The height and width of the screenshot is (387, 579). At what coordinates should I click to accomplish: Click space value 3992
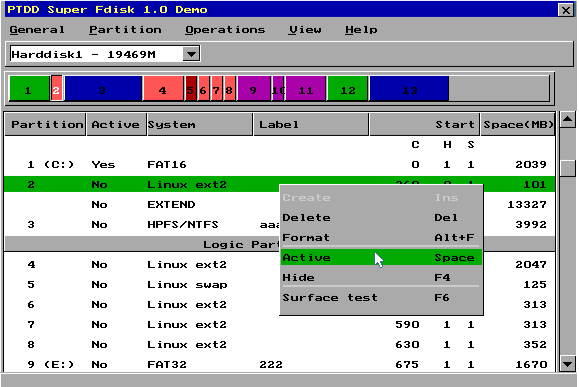click(531, 224)
